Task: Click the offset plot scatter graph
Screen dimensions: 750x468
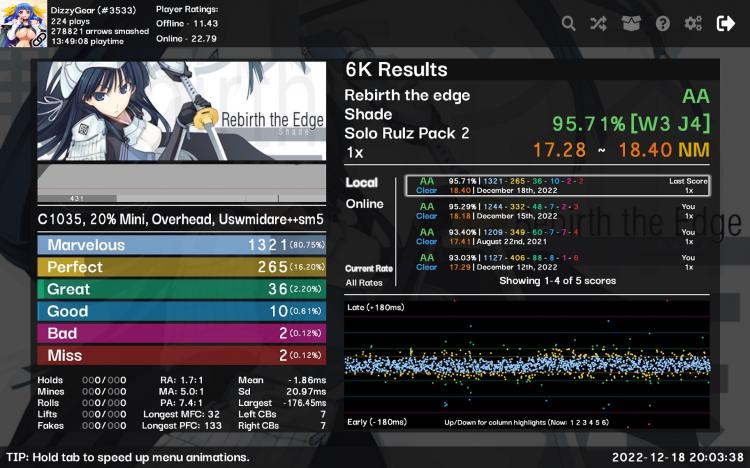Action: [x=527, y=364]
